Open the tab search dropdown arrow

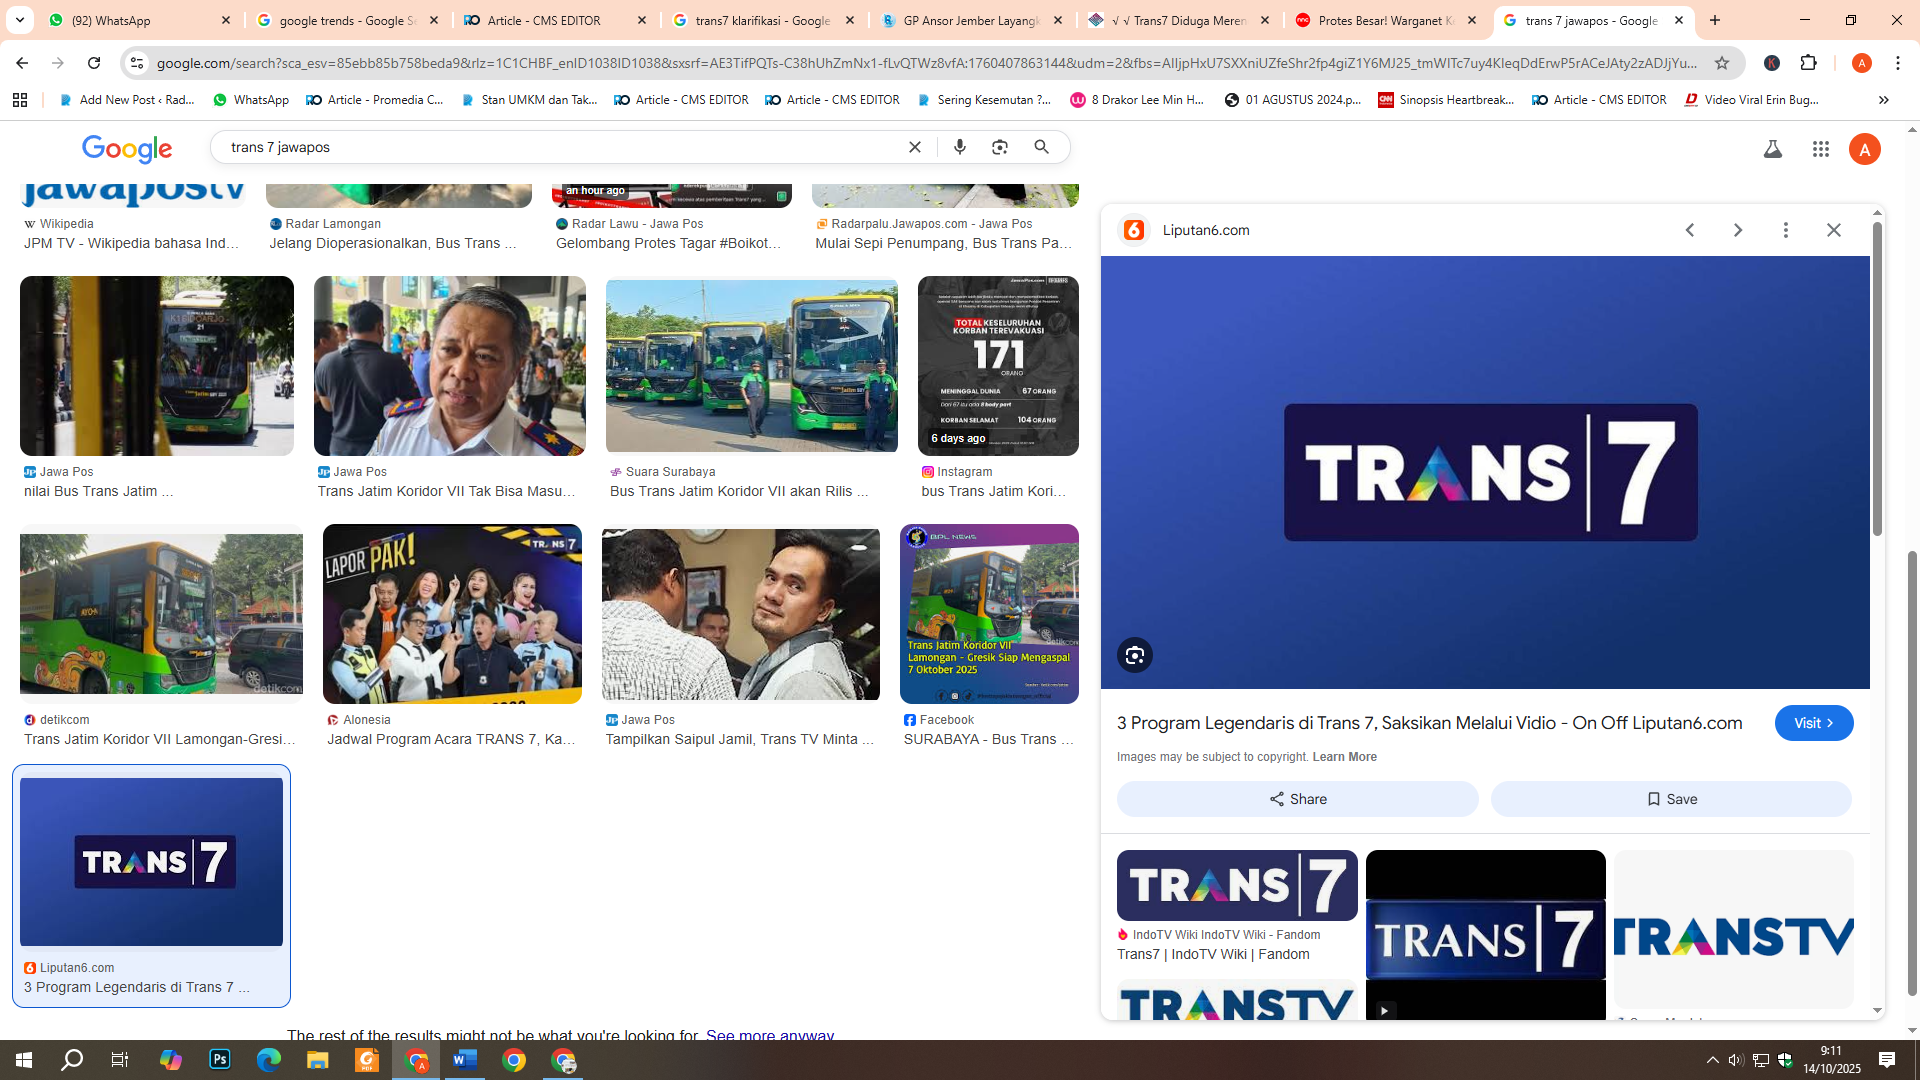click(19, 20)
